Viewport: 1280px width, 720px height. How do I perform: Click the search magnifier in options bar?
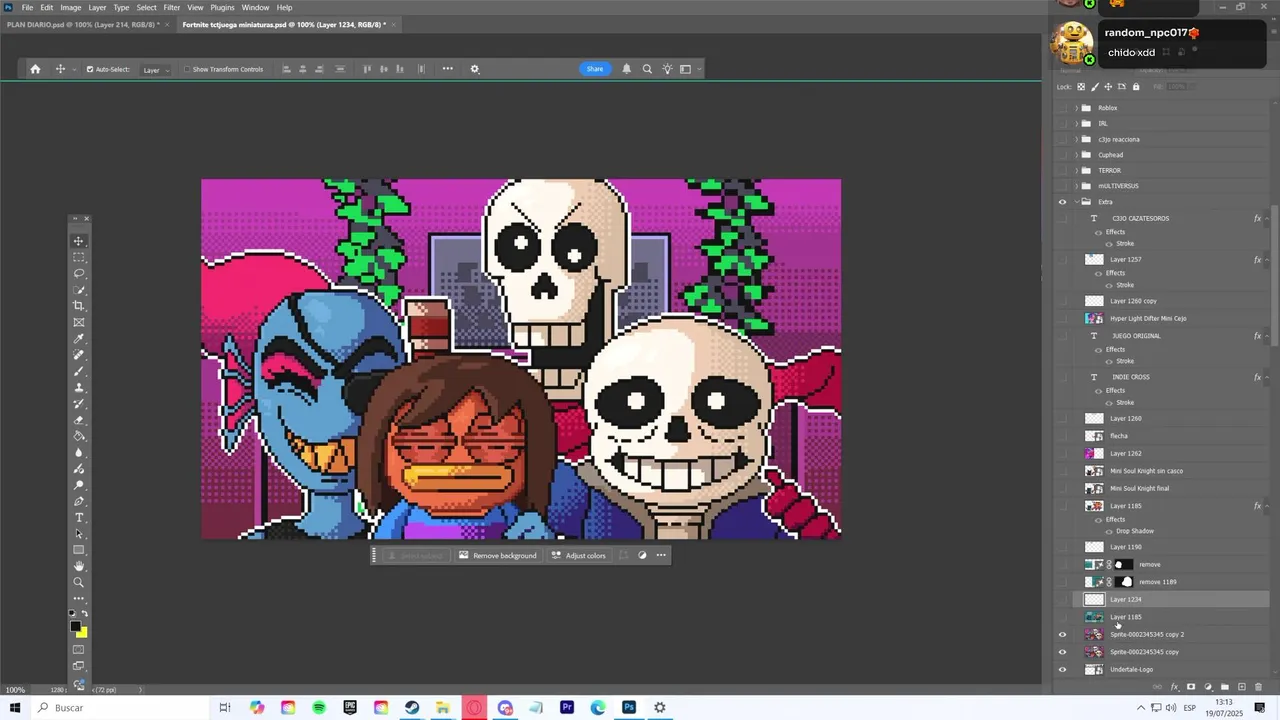647,69
